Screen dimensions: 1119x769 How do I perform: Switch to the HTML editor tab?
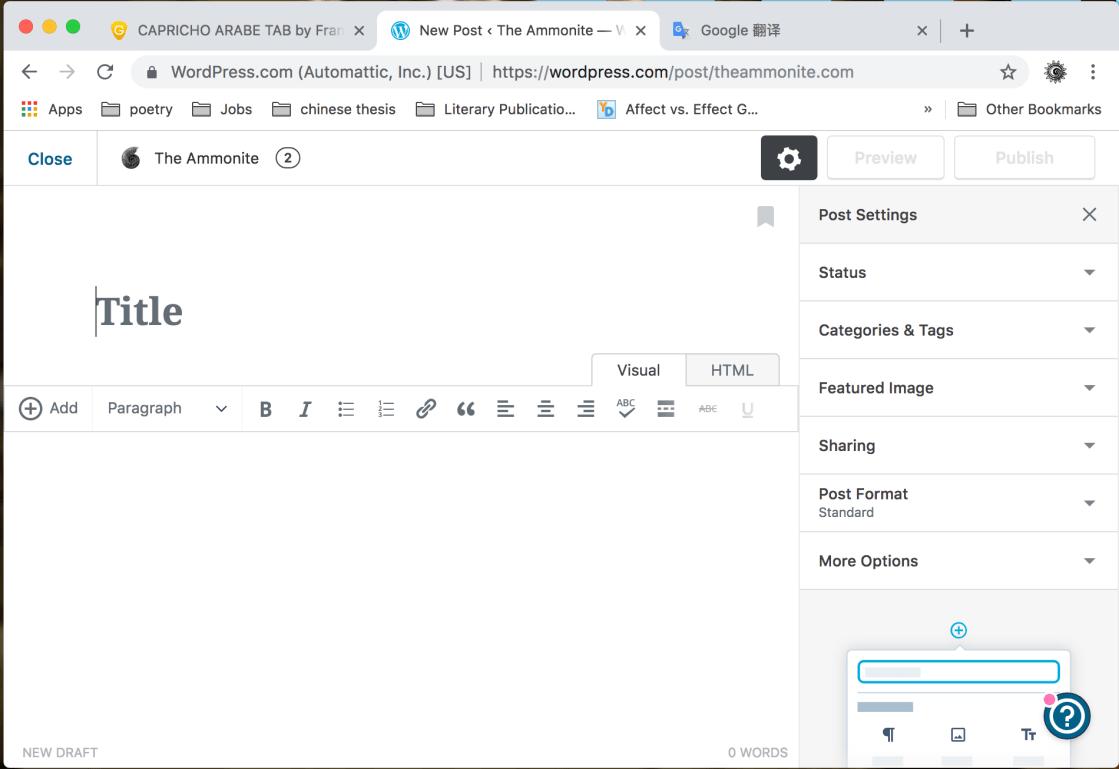[732, 370]
